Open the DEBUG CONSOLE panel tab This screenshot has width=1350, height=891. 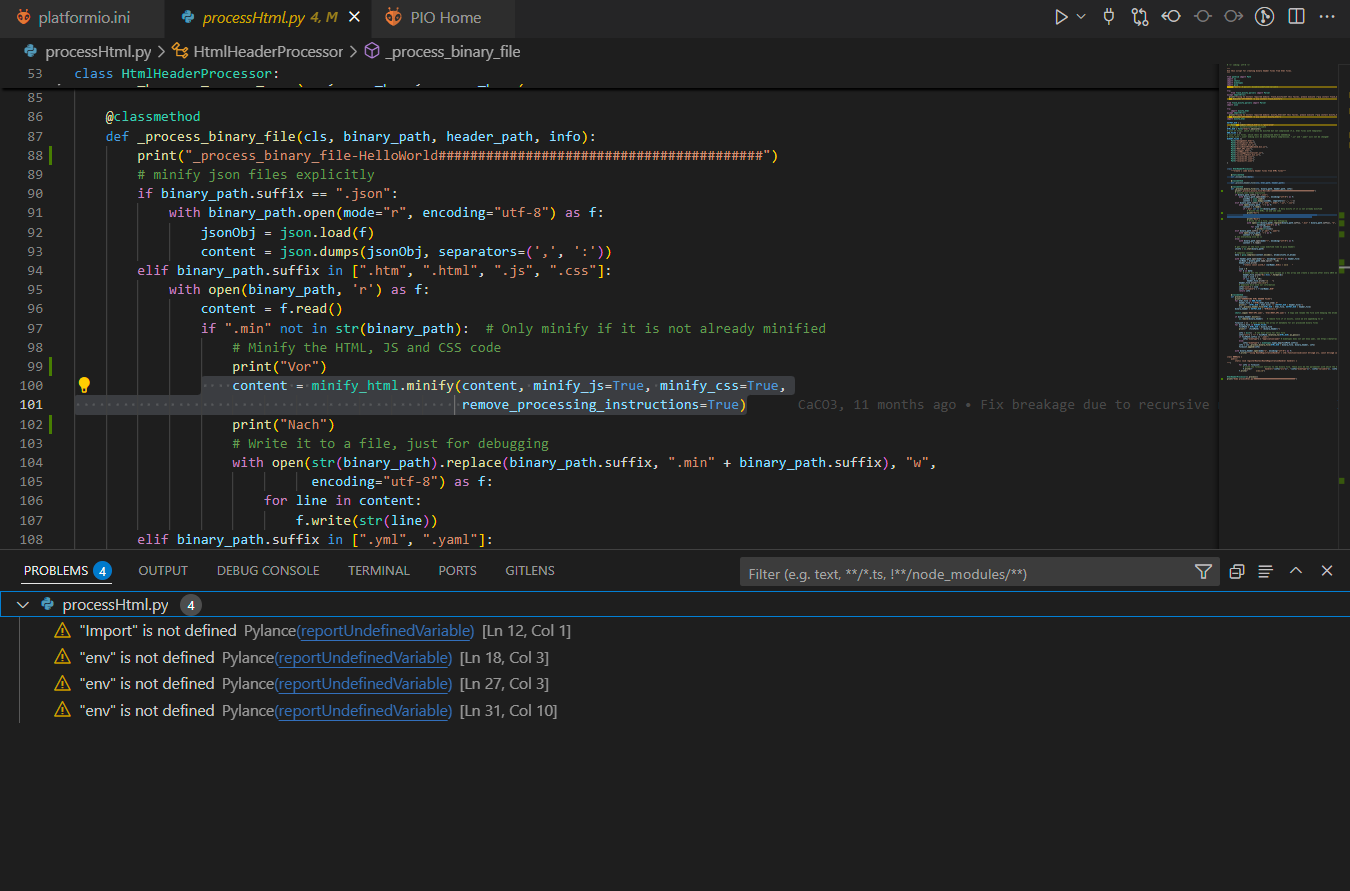tap(268, 570)
